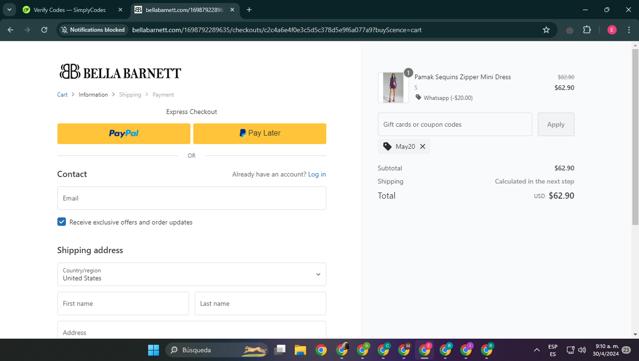Close the bellabarnett.com tab
This screenshot has width=639, height=361.
point(232,10)
